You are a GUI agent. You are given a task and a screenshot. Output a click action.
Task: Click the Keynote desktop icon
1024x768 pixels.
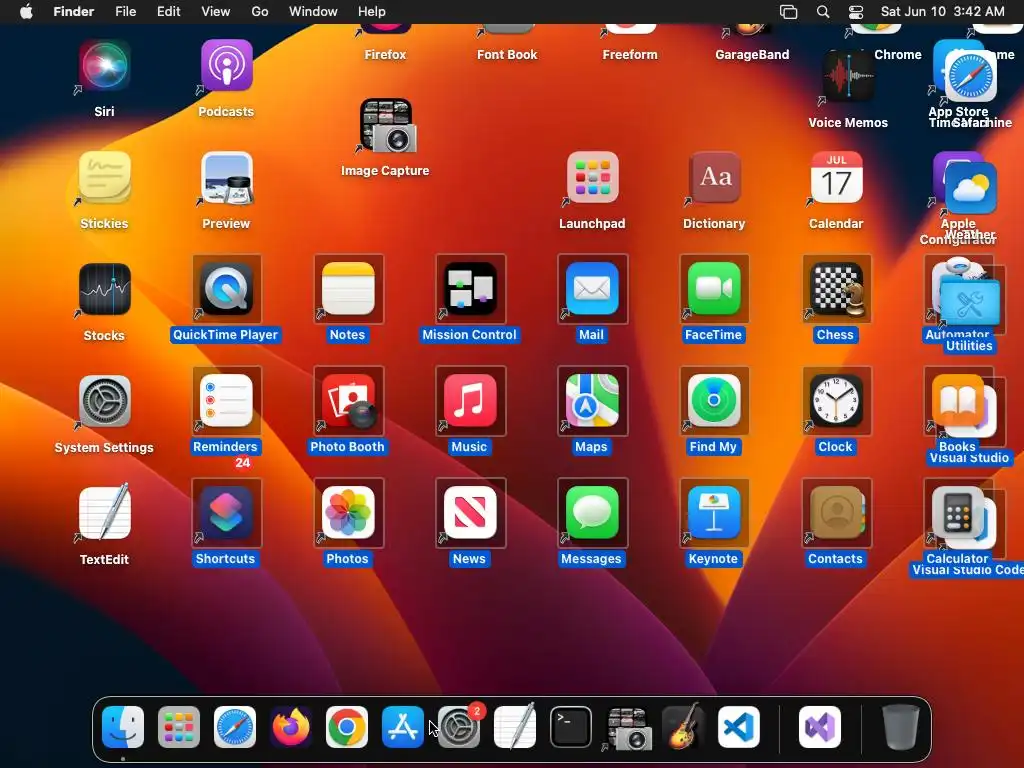pyautogui.click(x=714, y=513)
